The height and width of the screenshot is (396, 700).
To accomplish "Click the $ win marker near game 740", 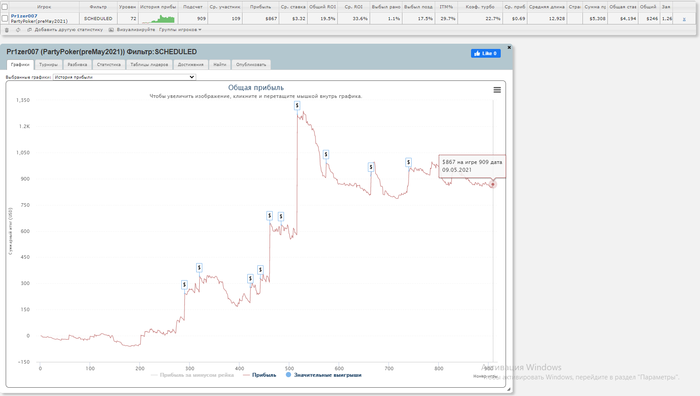I will point(408,162).
